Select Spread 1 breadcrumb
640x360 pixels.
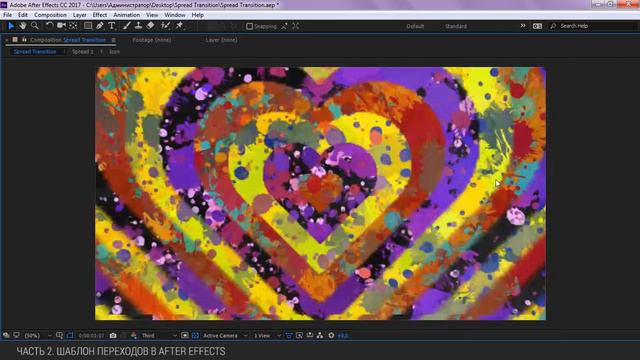tap(83, 52)
